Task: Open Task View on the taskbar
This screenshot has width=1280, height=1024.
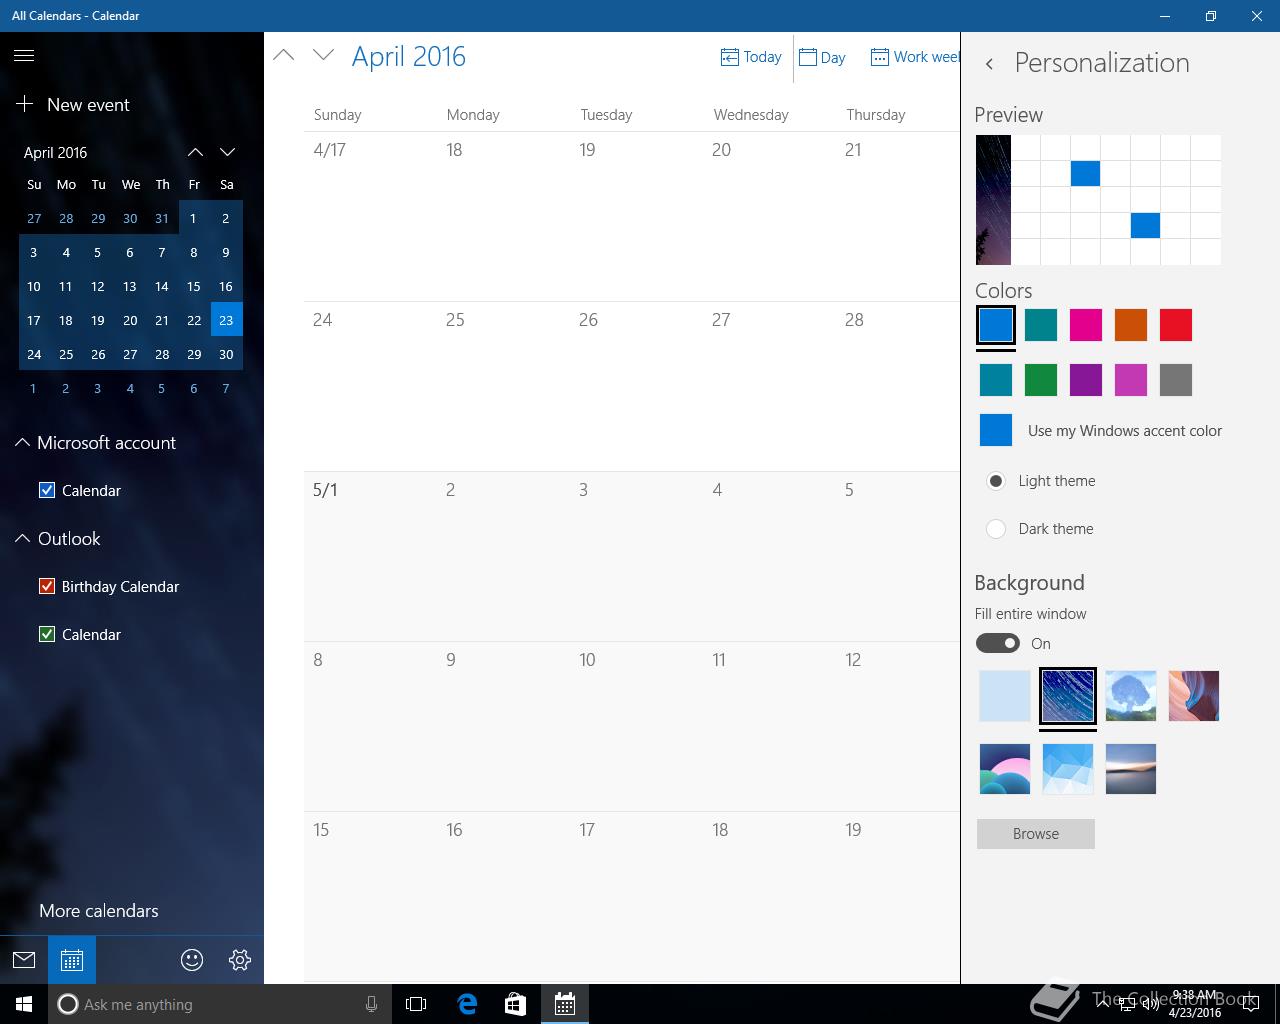Action: pyautogui.click(x=416, y=1004)
